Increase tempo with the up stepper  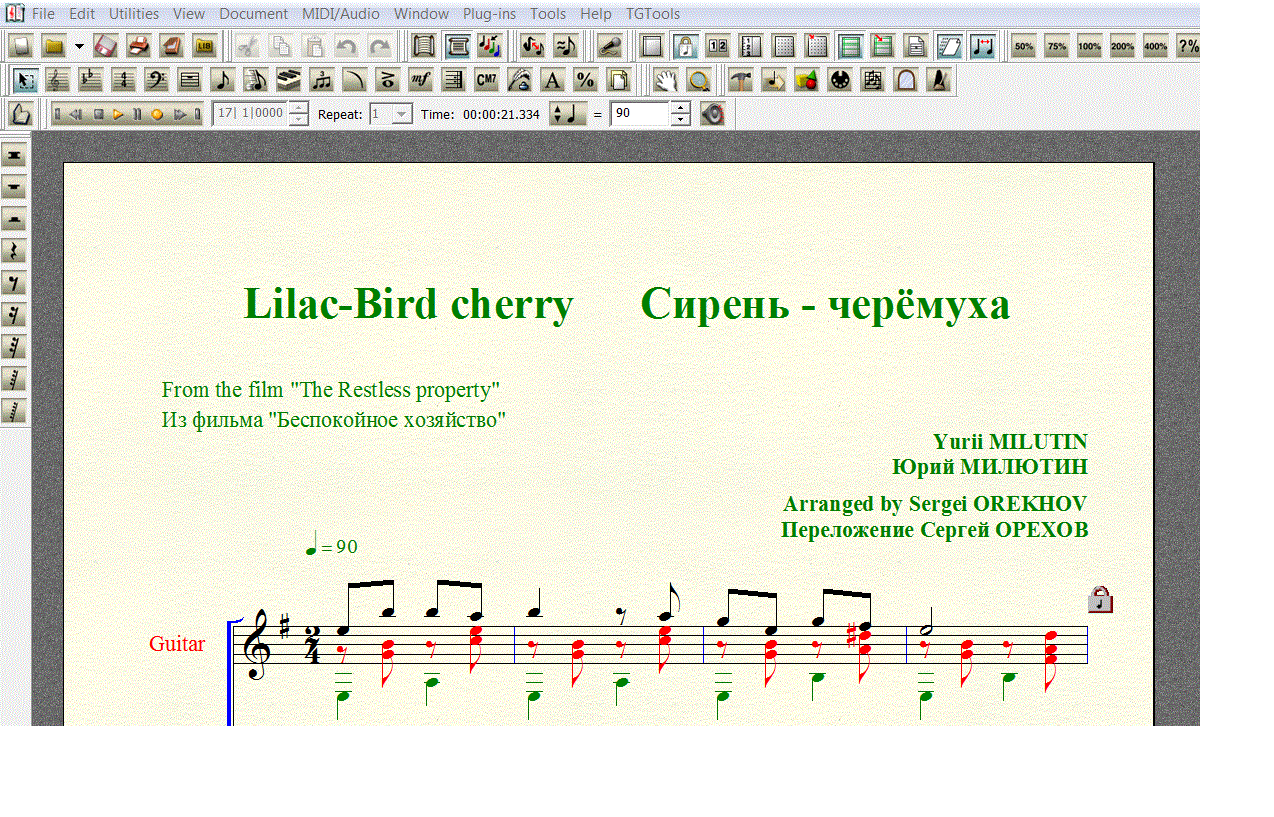pos(681,108)
